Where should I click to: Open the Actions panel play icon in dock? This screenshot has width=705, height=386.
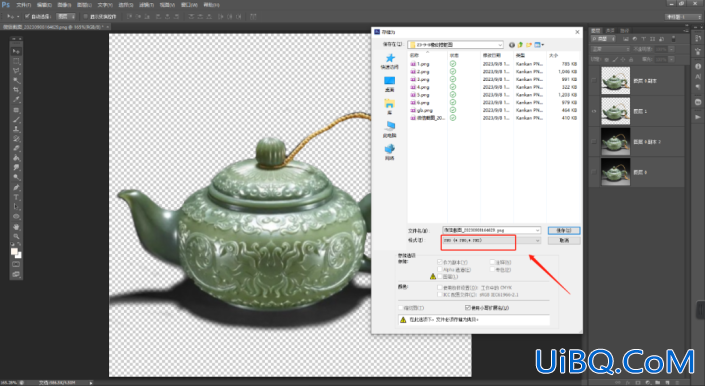coord(698,117)
